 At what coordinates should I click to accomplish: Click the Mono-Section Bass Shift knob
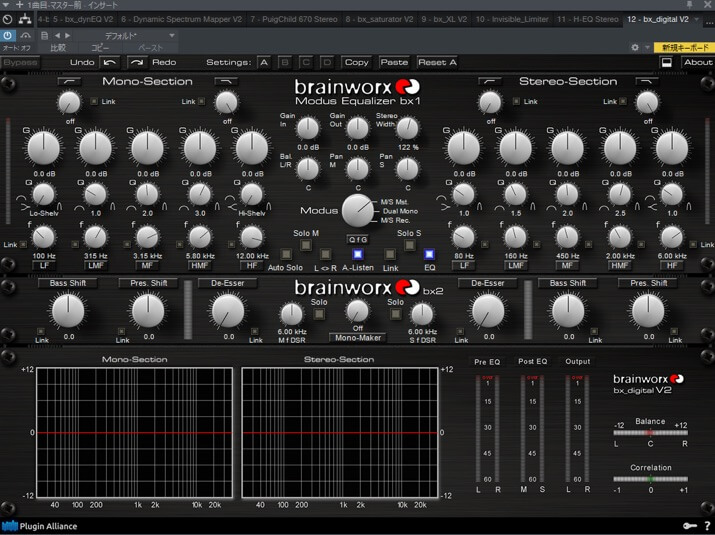tap(68, 312)
